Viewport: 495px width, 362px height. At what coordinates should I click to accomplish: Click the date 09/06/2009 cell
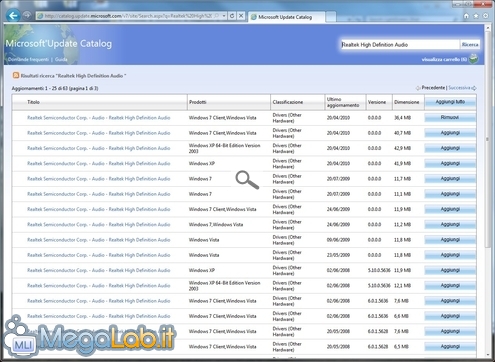coord(338,240)
